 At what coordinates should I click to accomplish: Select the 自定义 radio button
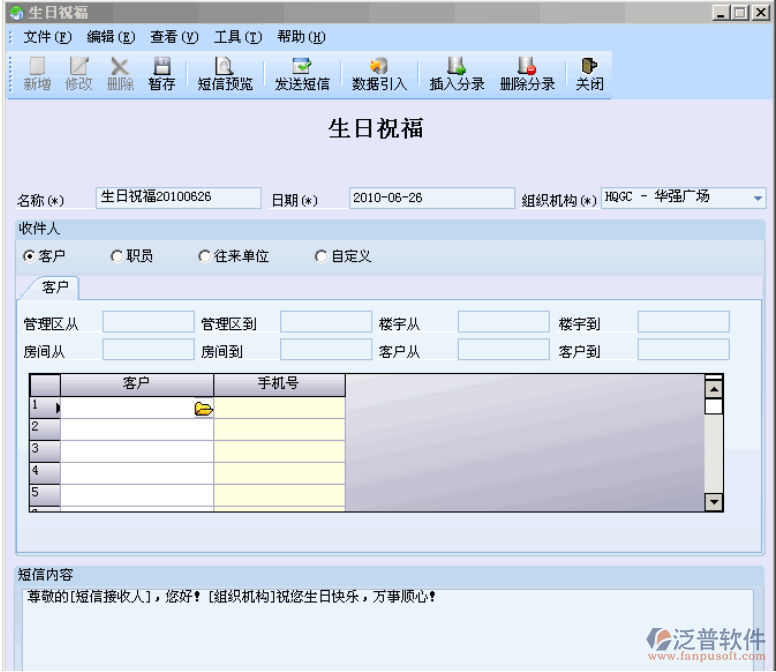pyautogui.click(x=321, y=256)
